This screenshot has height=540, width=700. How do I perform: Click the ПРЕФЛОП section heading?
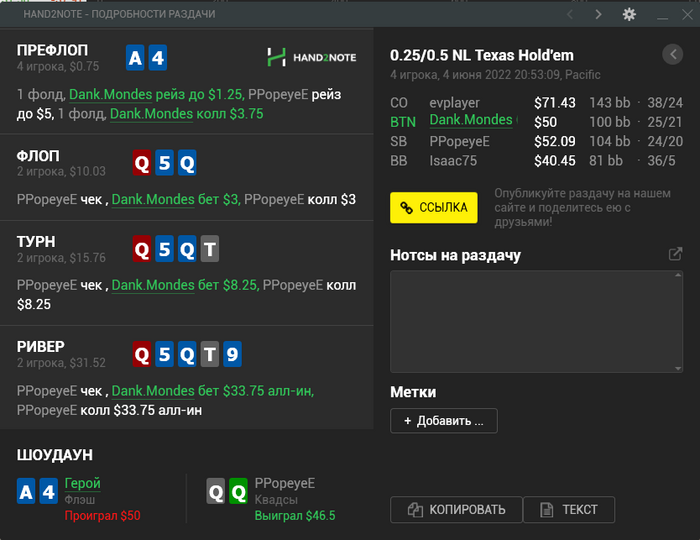[x=52, y=50]
